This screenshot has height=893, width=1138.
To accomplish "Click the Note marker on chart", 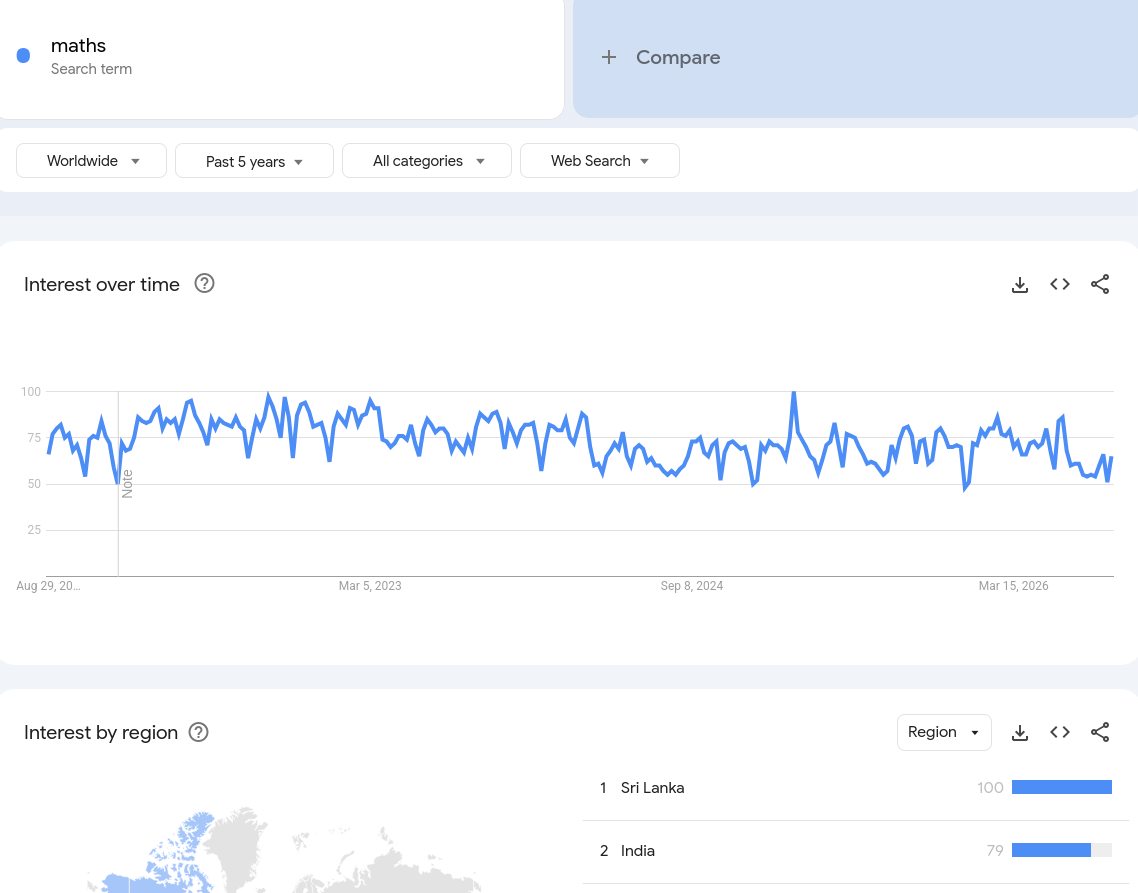I will click(127, 484).
